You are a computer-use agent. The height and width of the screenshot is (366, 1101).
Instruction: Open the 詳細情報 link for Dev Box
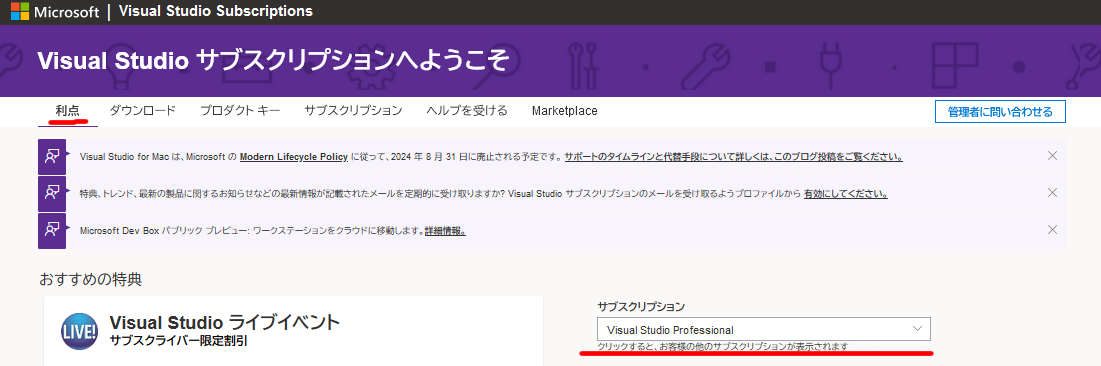pos(445,230)
